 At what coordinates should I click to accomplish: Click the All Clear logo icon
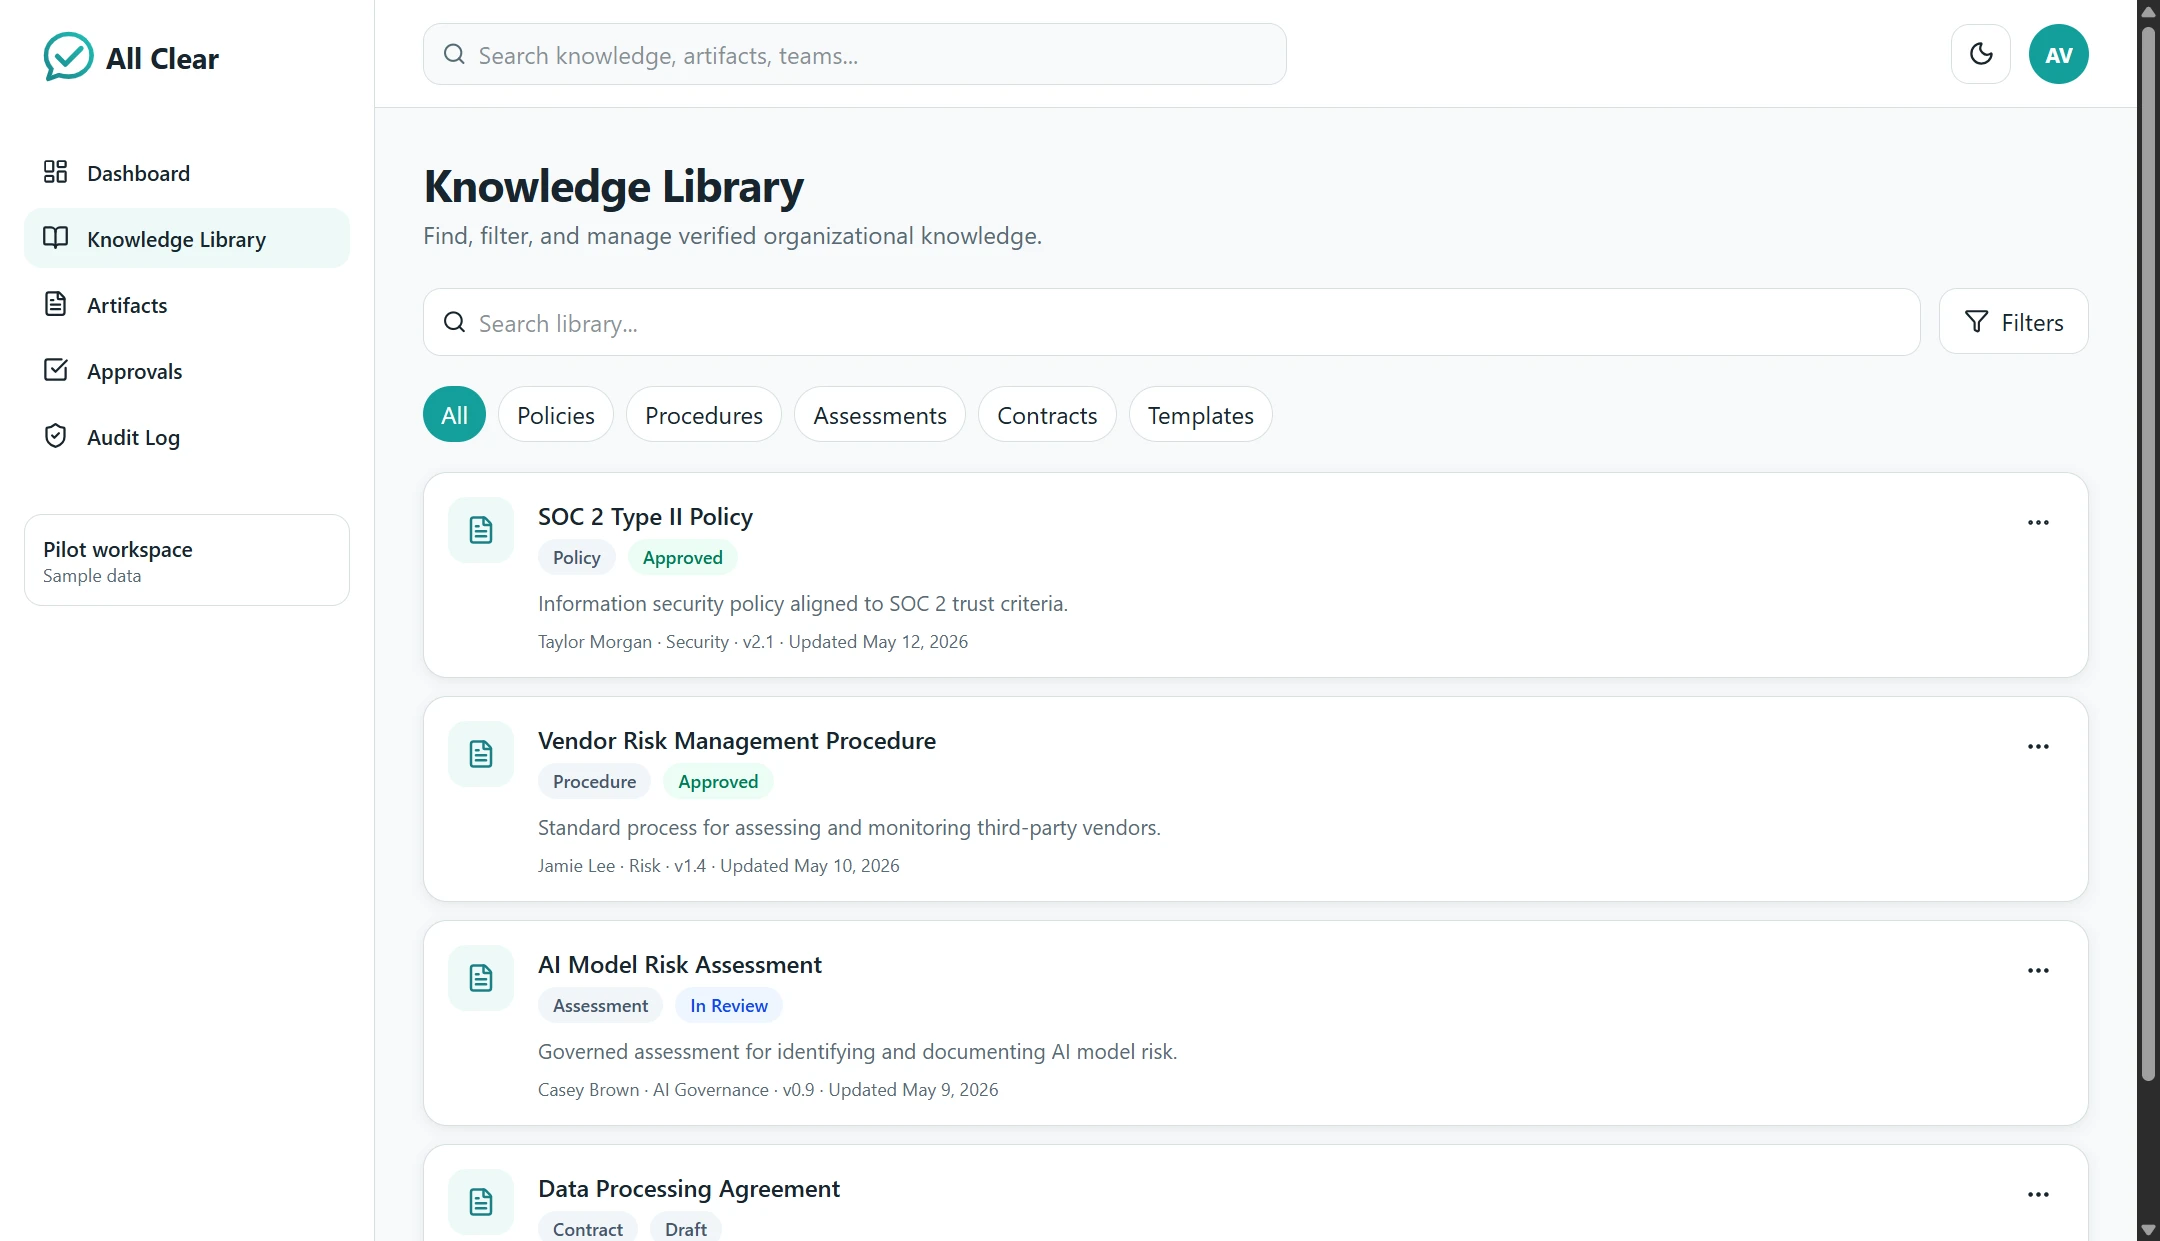coord(68,57)
